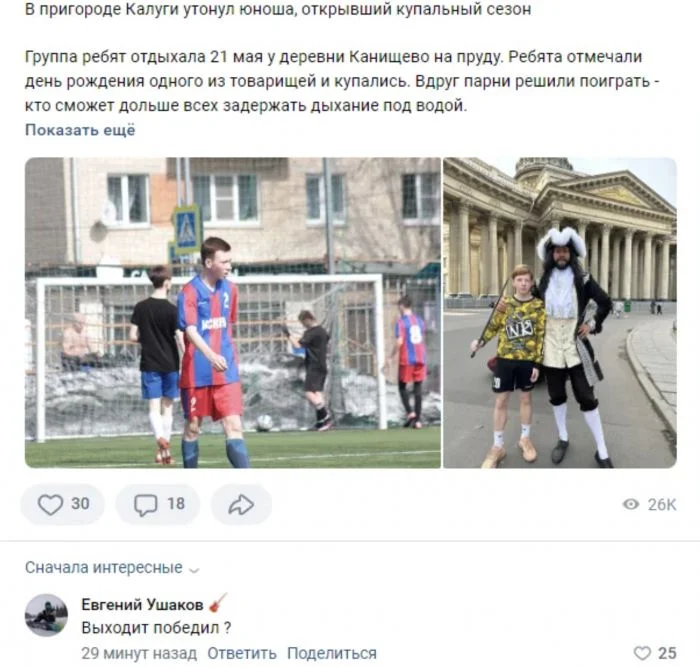700x667 pixels.
Task: Click the comment likes count 25
Action: [x=667, y=654]
